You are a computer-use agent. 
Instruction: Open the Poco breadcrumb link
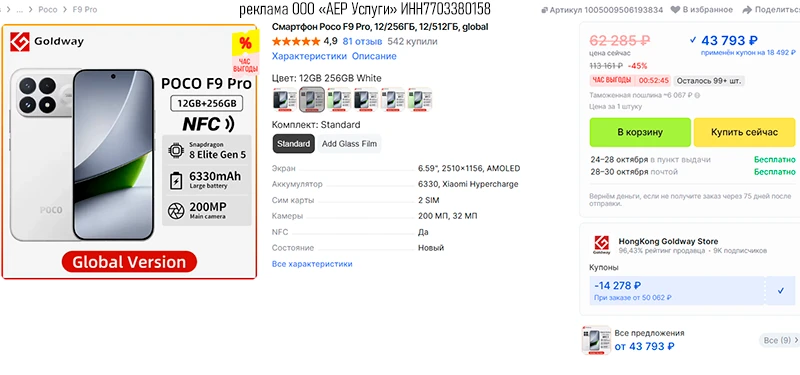point(47,10)
